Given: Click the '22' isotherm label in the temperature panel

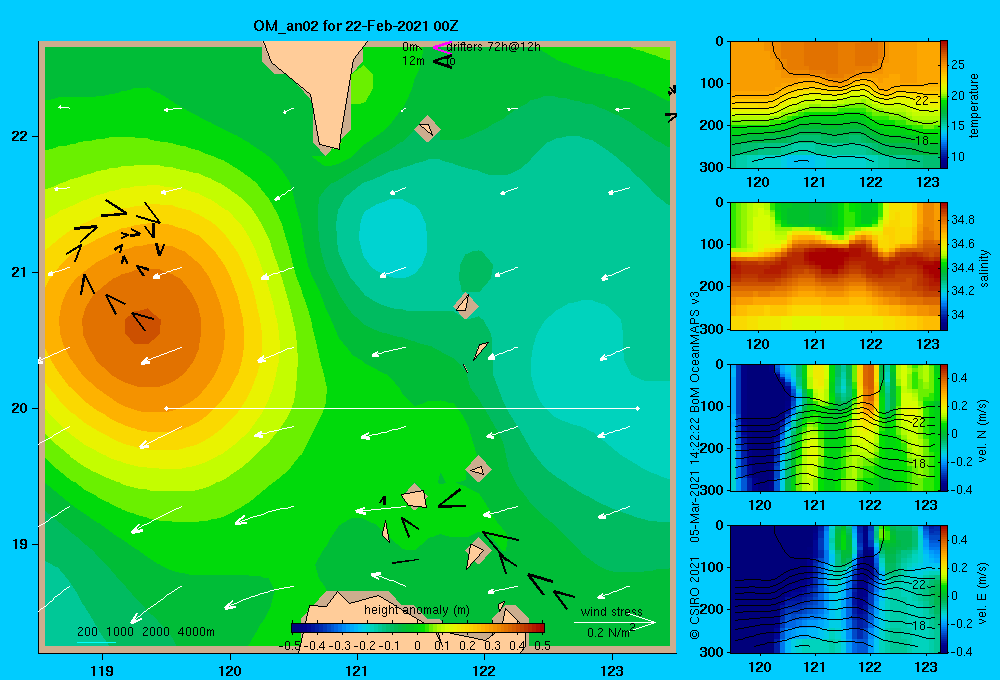Looking at the screenshot, I should [x=922, y=101].
